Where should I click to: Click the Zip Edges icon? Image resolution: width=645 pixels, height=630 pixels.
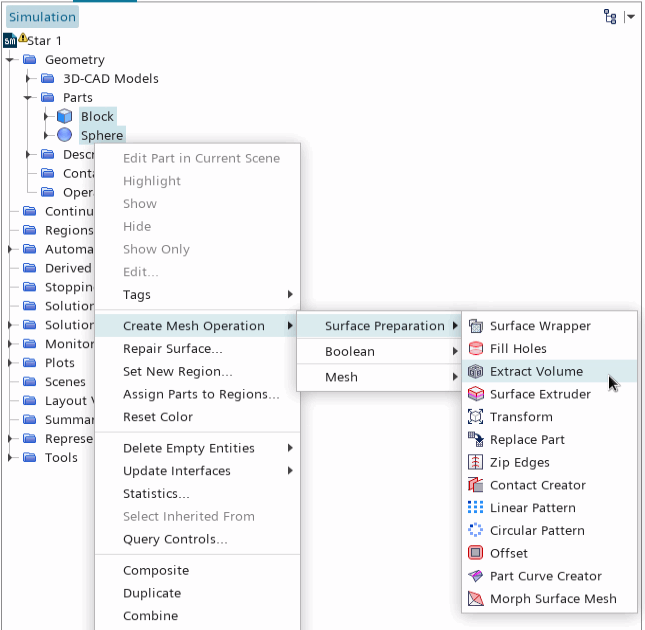coord(475,462)
